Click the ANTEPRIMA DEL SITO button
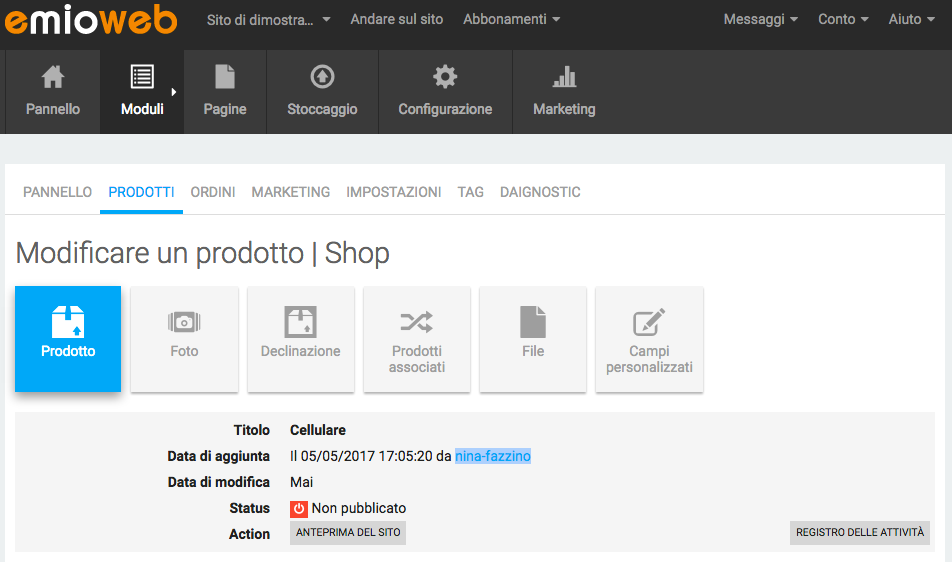Screen dimensions: 952x562 (x=348, y=533)
